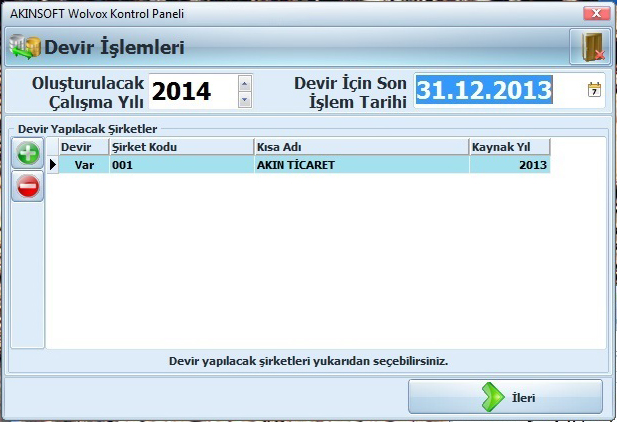617x422 pixels.
Task: Select the Var cell in Devir column
Action: click(84, 165)
